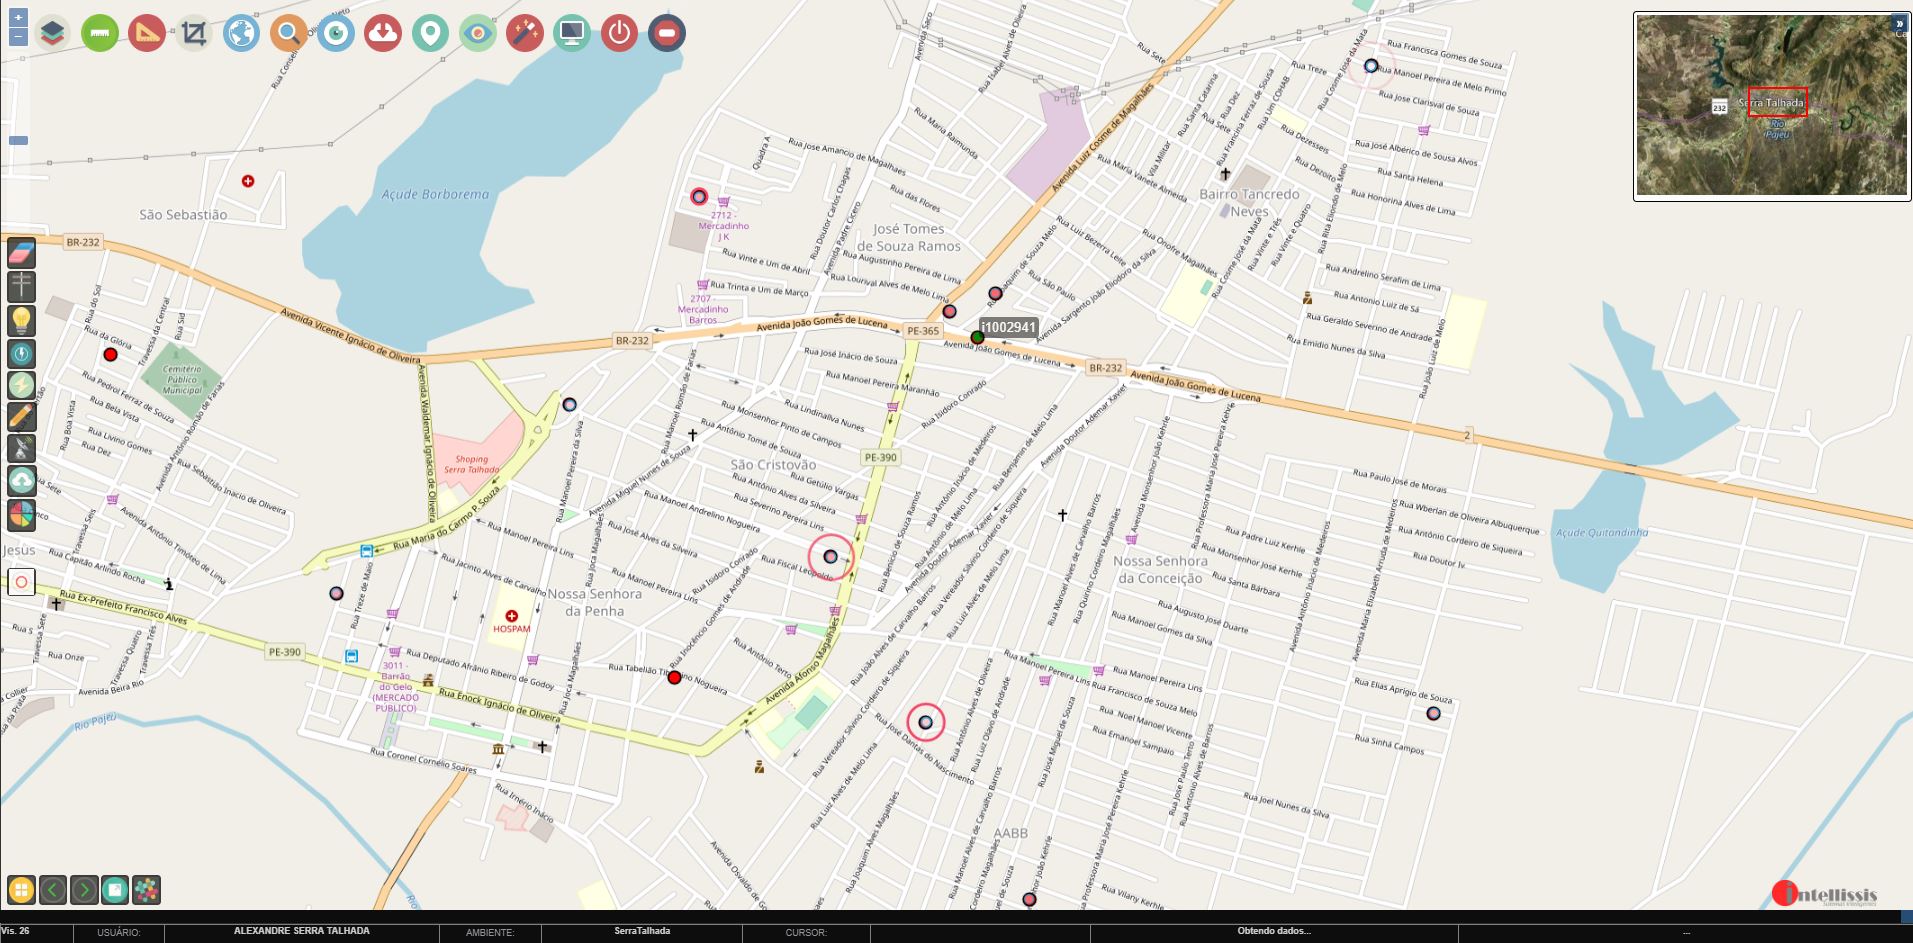Viewport: 1913px width, 943px height.
Task: Collapse the overview minimap panel
Action: [1899, 23]
